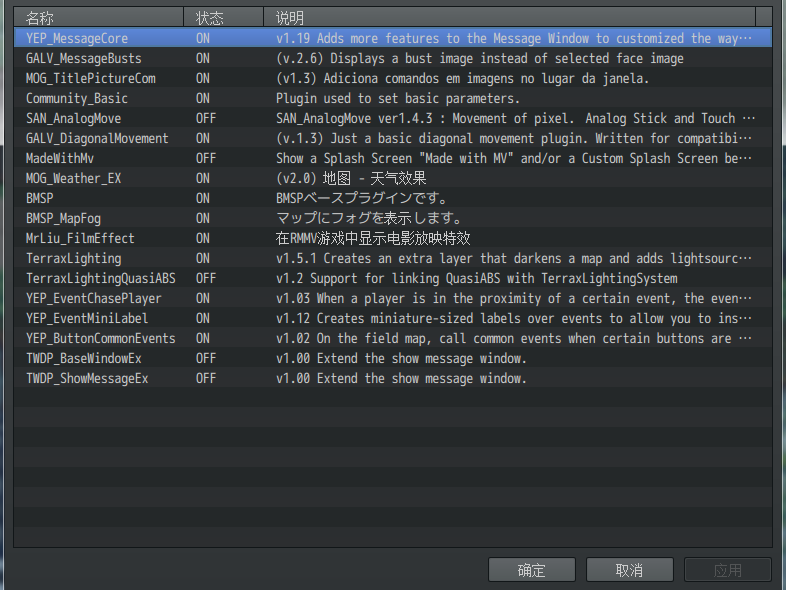Screen dimensions: 786x590
Task: Click the description 'マップにフォグを表示します。'
Action: pyautogui.click(x=369, y=219)
